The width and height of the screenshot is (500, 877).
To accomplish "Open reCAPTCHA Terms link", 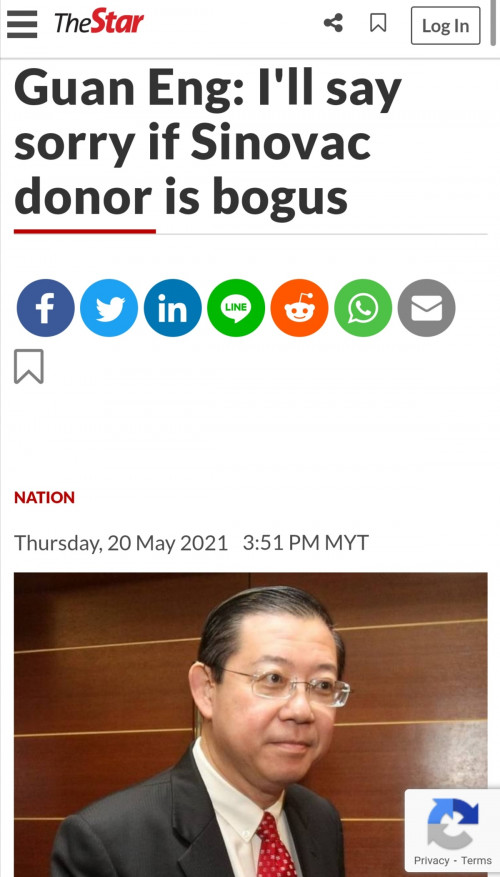I will (476, 861).
